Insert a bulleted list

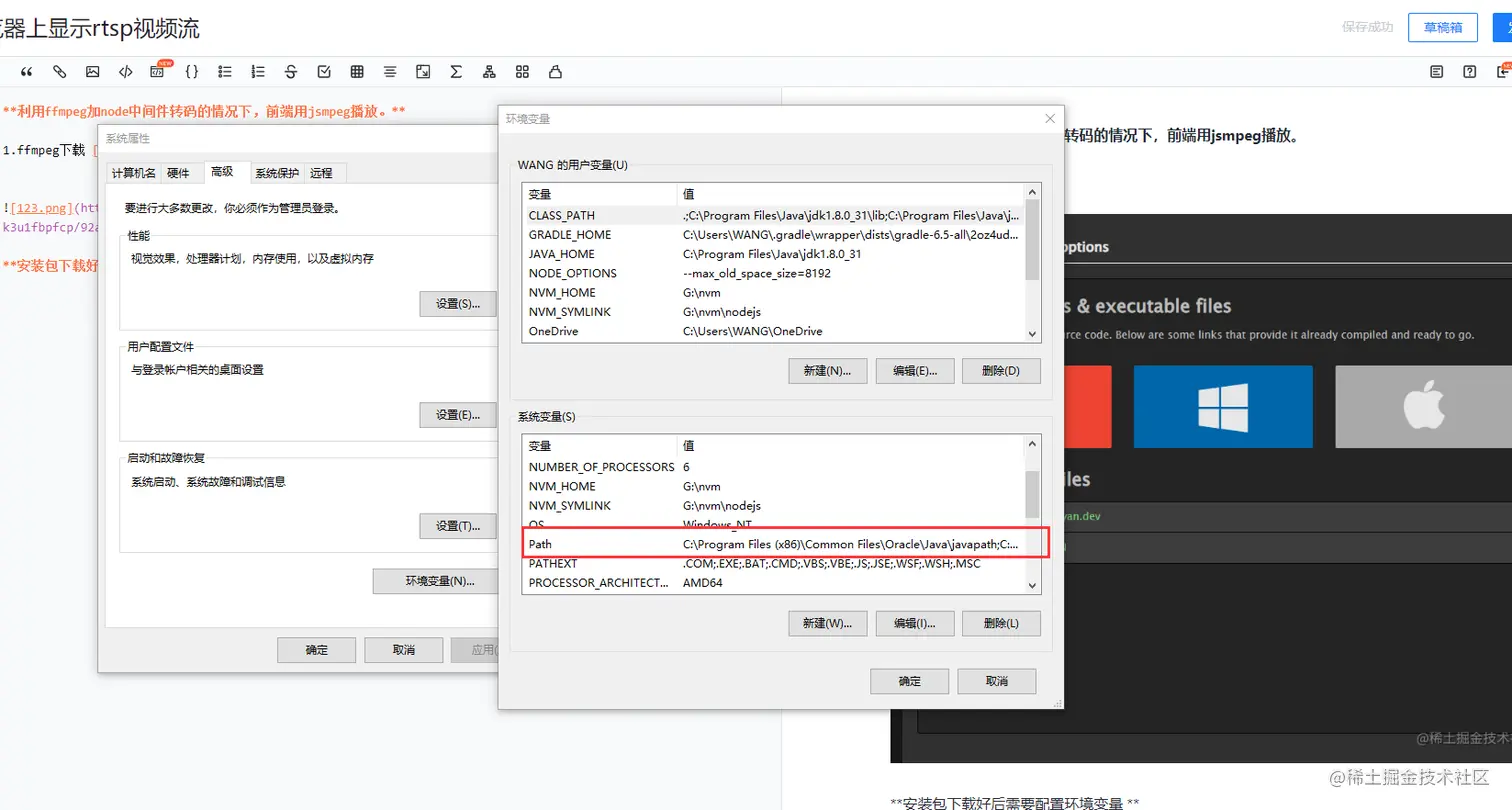(225, 72)
